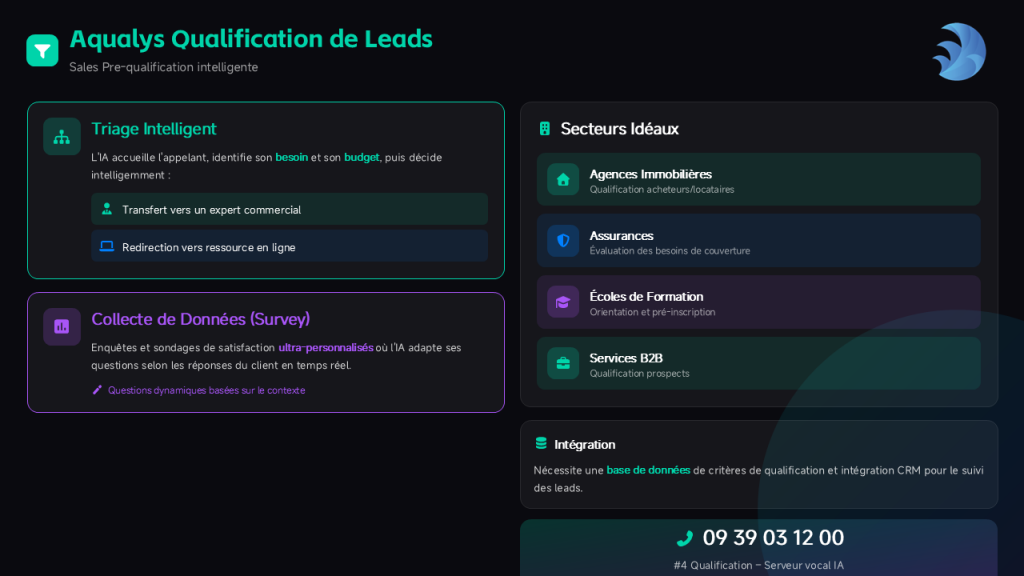Click the Triage Intelligent hierarchy icon
Image resolution: width=1024 pixels, height=576 pixels.
62,137
